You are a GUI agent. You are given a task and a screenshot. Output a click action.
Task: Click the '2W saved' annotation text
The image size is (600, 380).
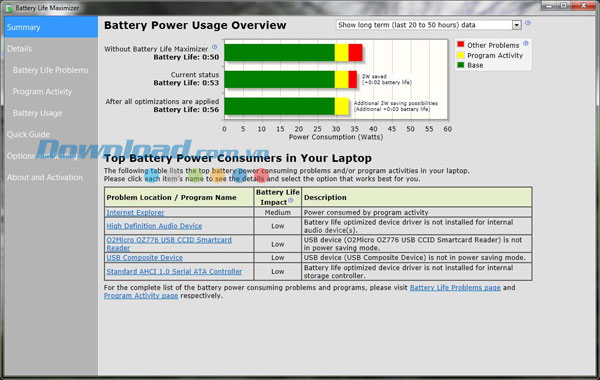coord(374,77)
